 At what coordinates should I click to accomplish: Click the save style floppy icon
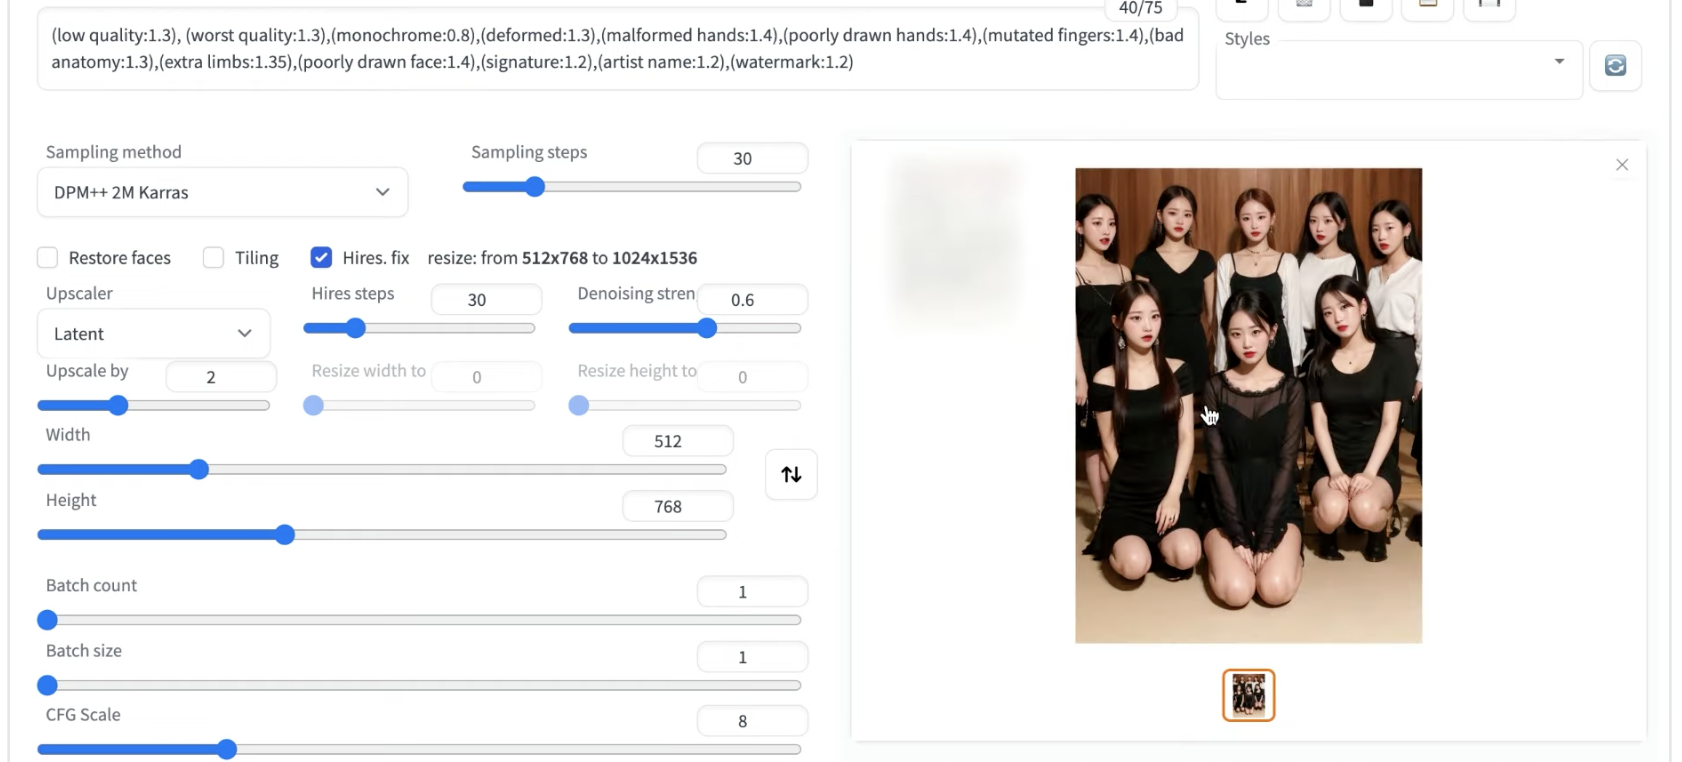click(x=1489, y=7)
